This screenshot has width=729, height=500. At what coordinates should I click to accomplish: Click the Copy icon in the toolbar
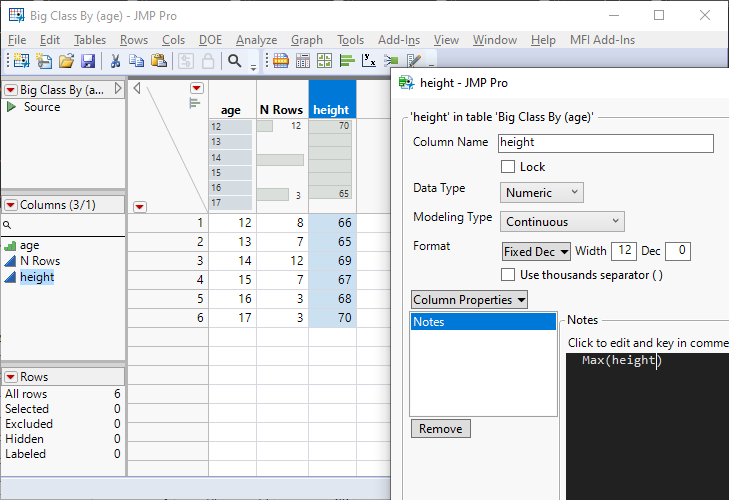(x=137, y=60)
